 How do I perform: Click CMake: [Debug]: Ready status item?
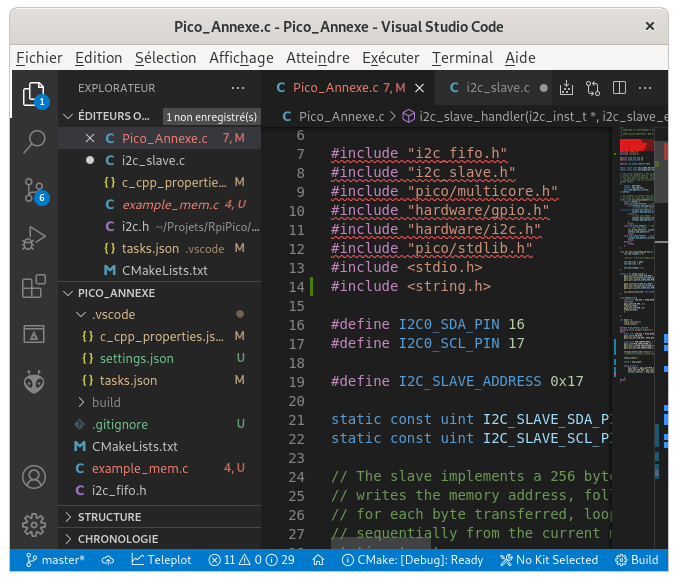pyautogui.click(x=412, y=560)
